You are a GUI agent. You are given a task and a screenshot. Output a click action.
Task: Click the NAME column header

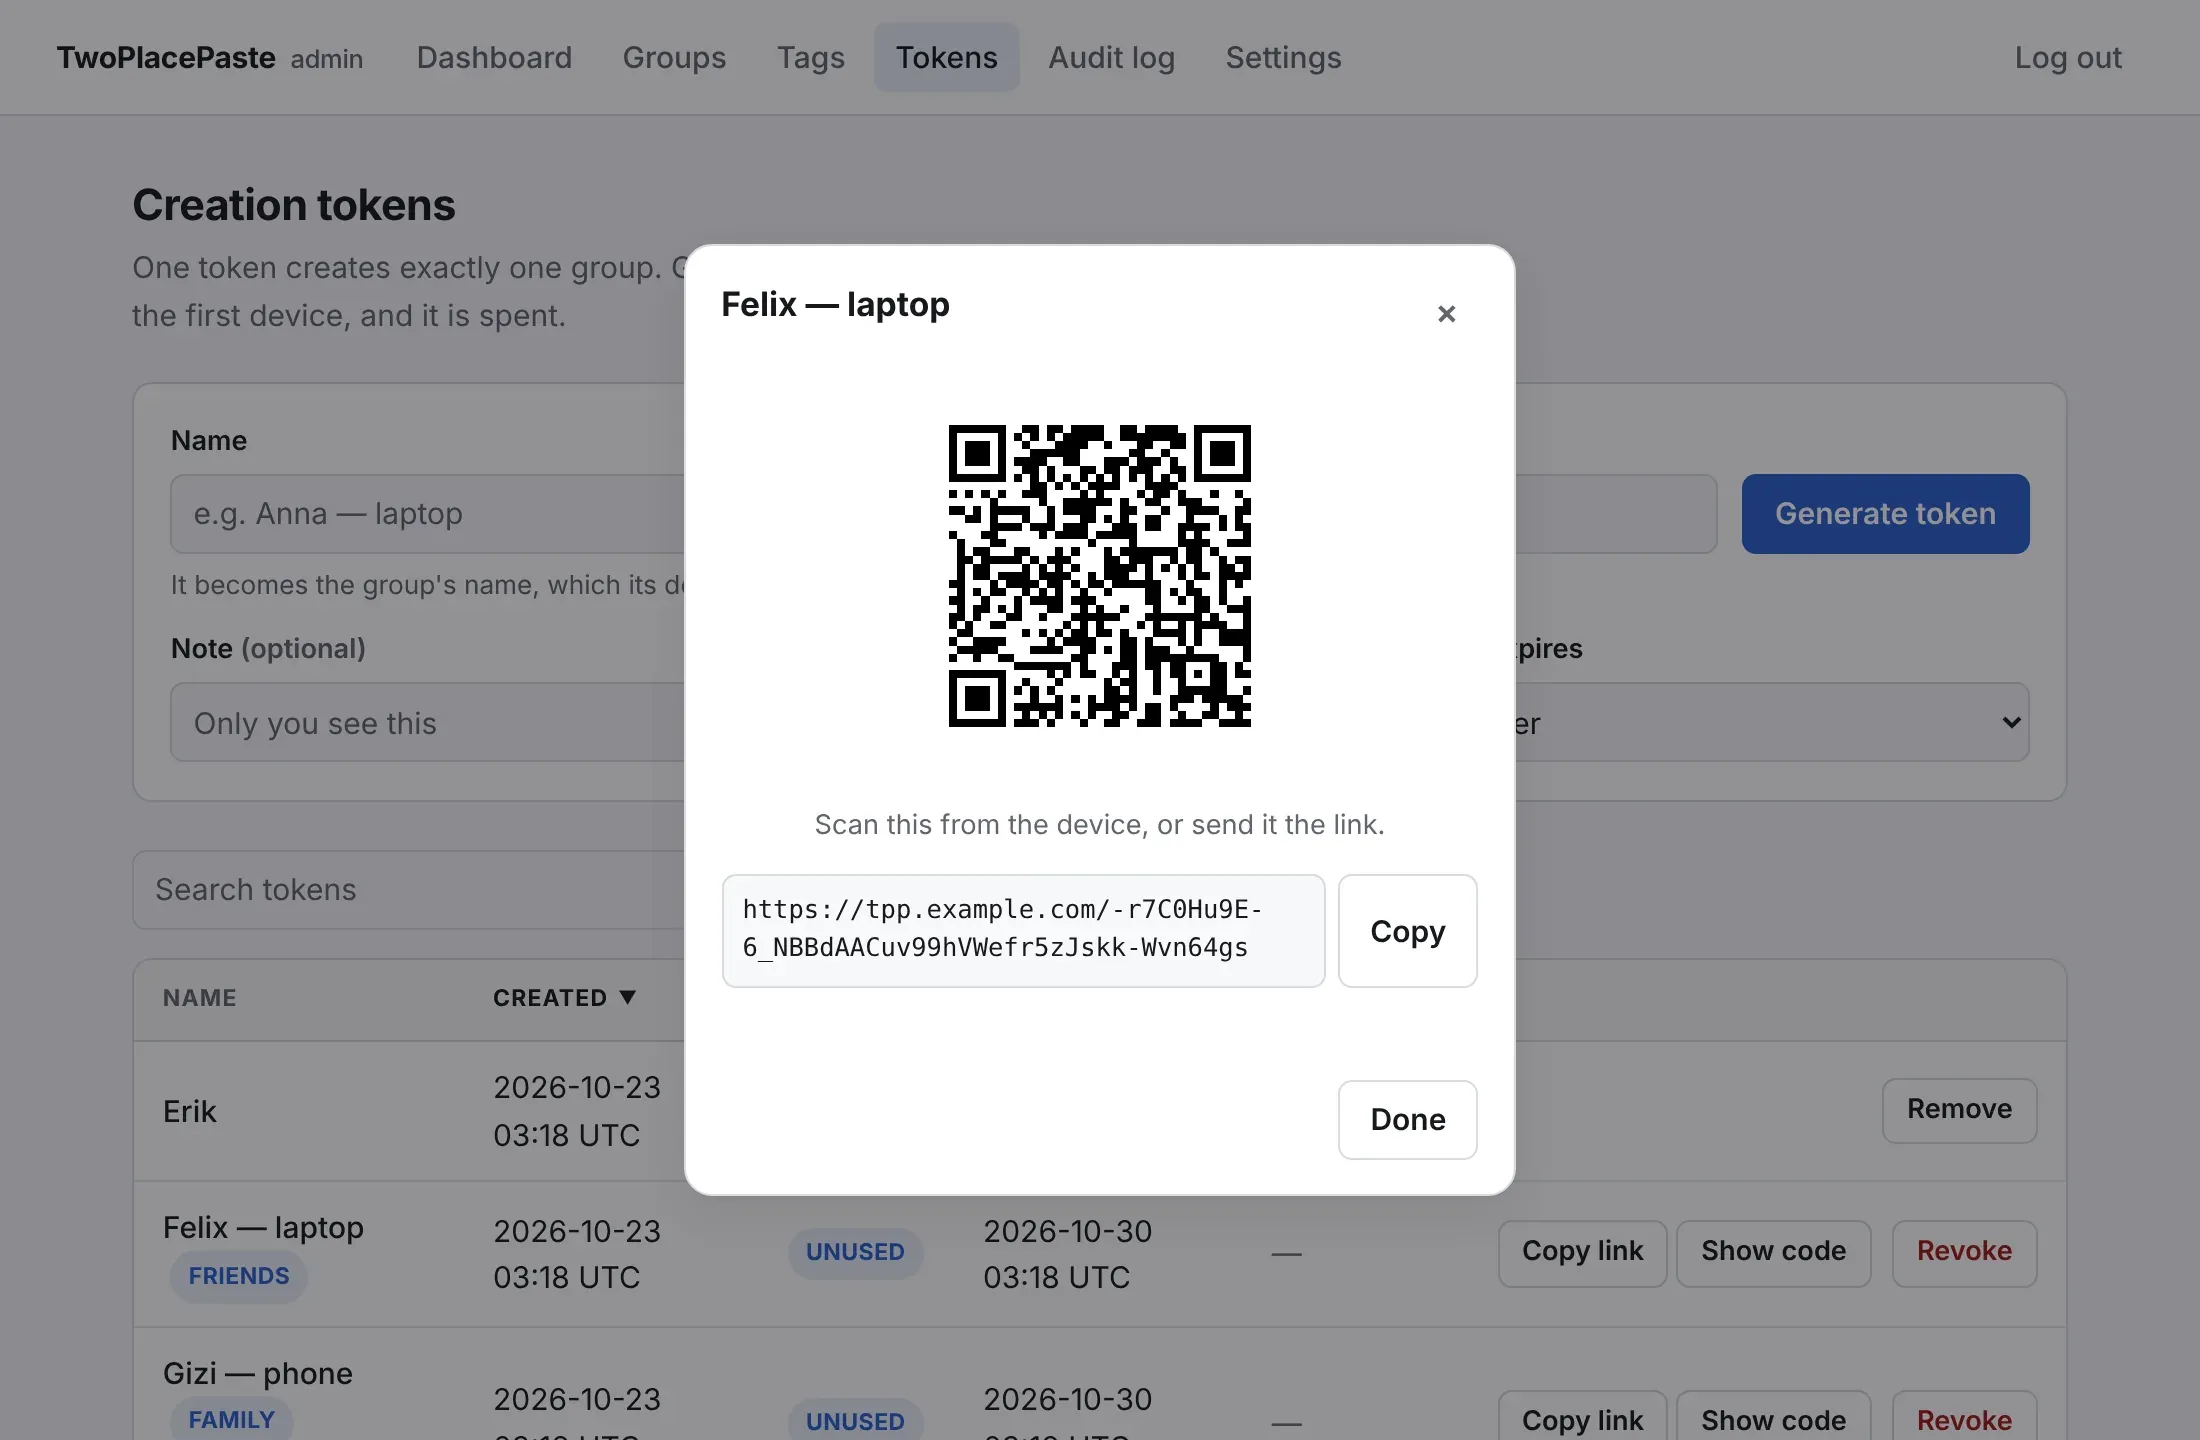click(200, 998)
